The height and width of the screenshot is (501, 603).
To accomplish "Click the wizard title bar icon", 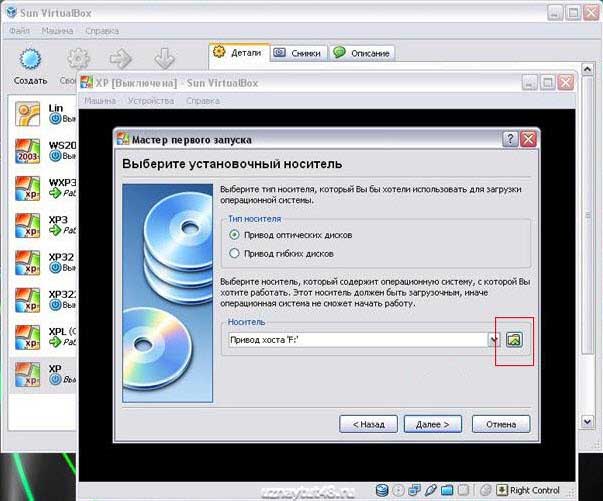I will [x=123, y=139].
